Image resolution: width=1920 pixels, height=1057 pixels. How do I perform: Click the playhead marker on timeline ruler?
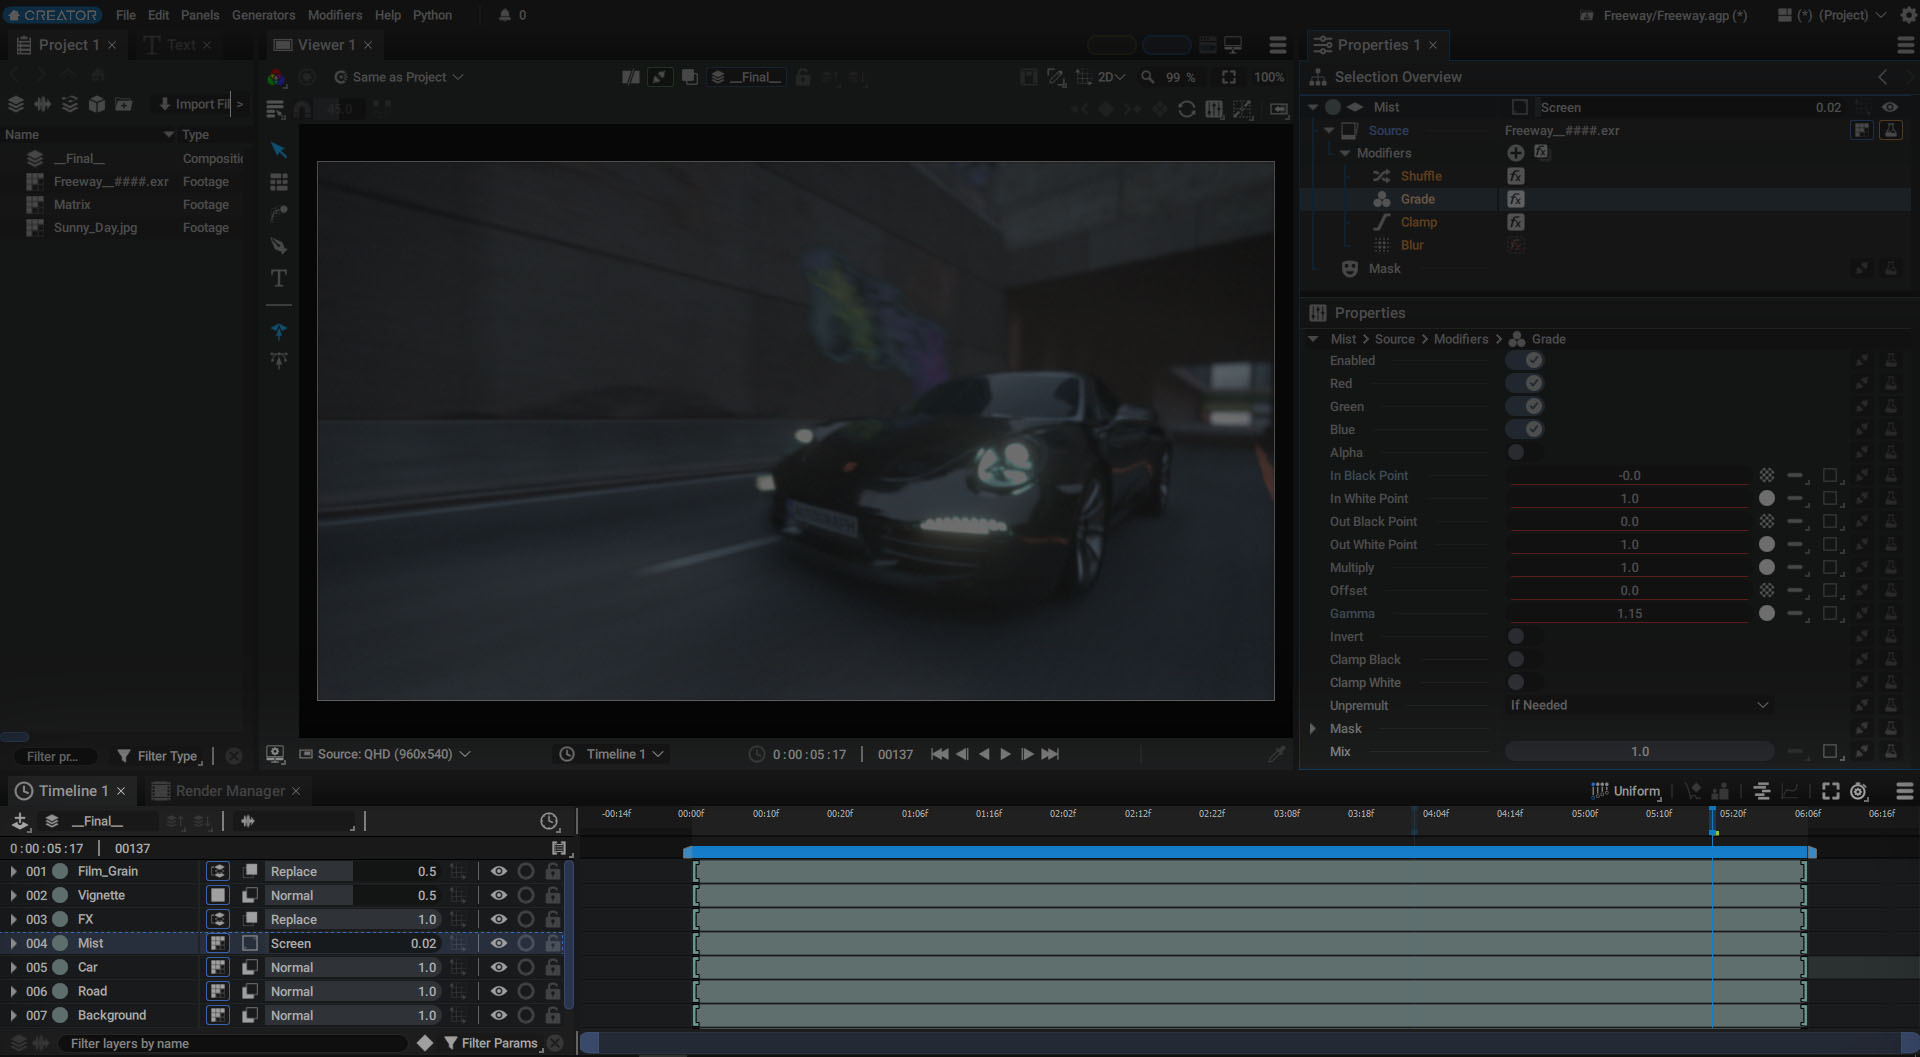pos(1713,822)
